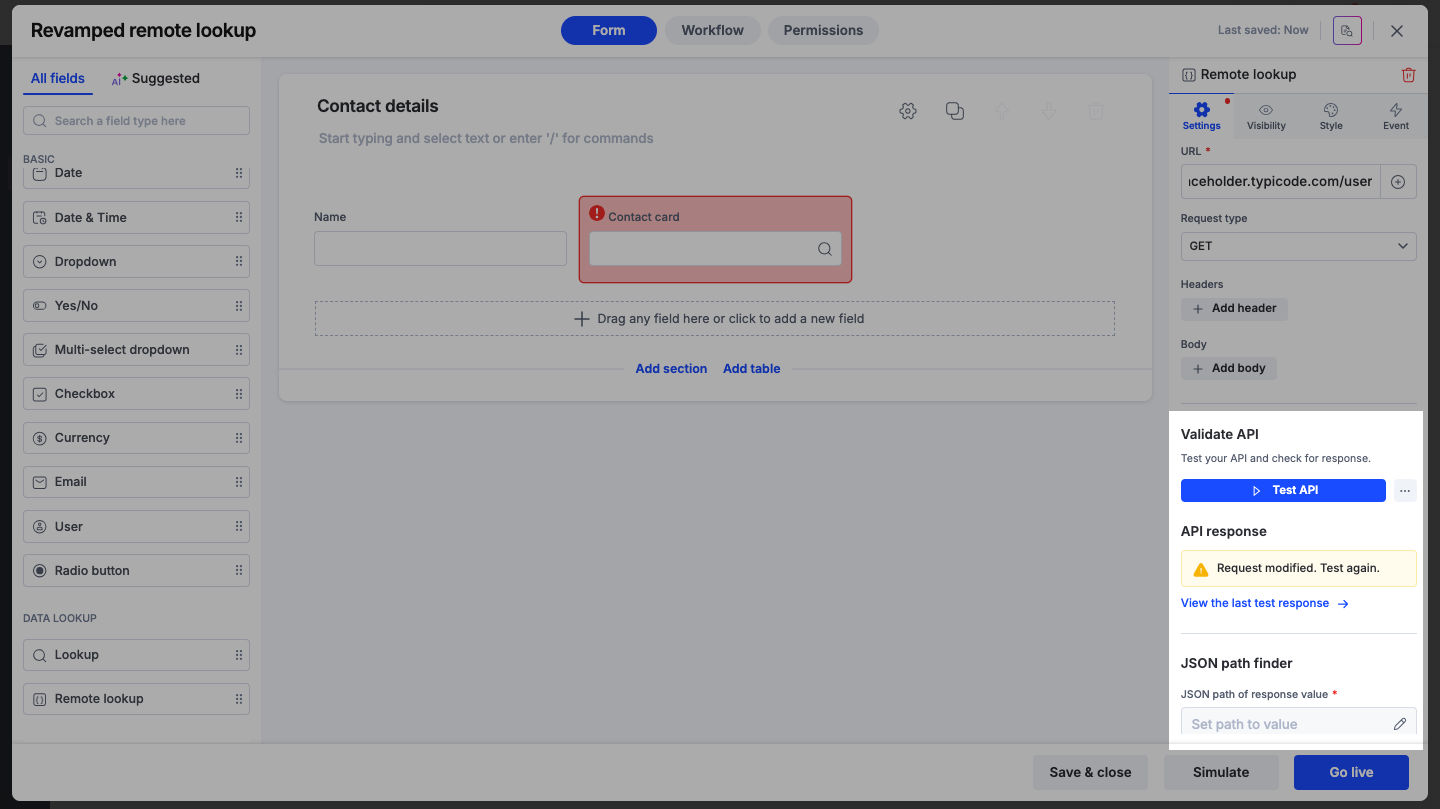Click the plus icon beside the URL field

point(1398,182)
